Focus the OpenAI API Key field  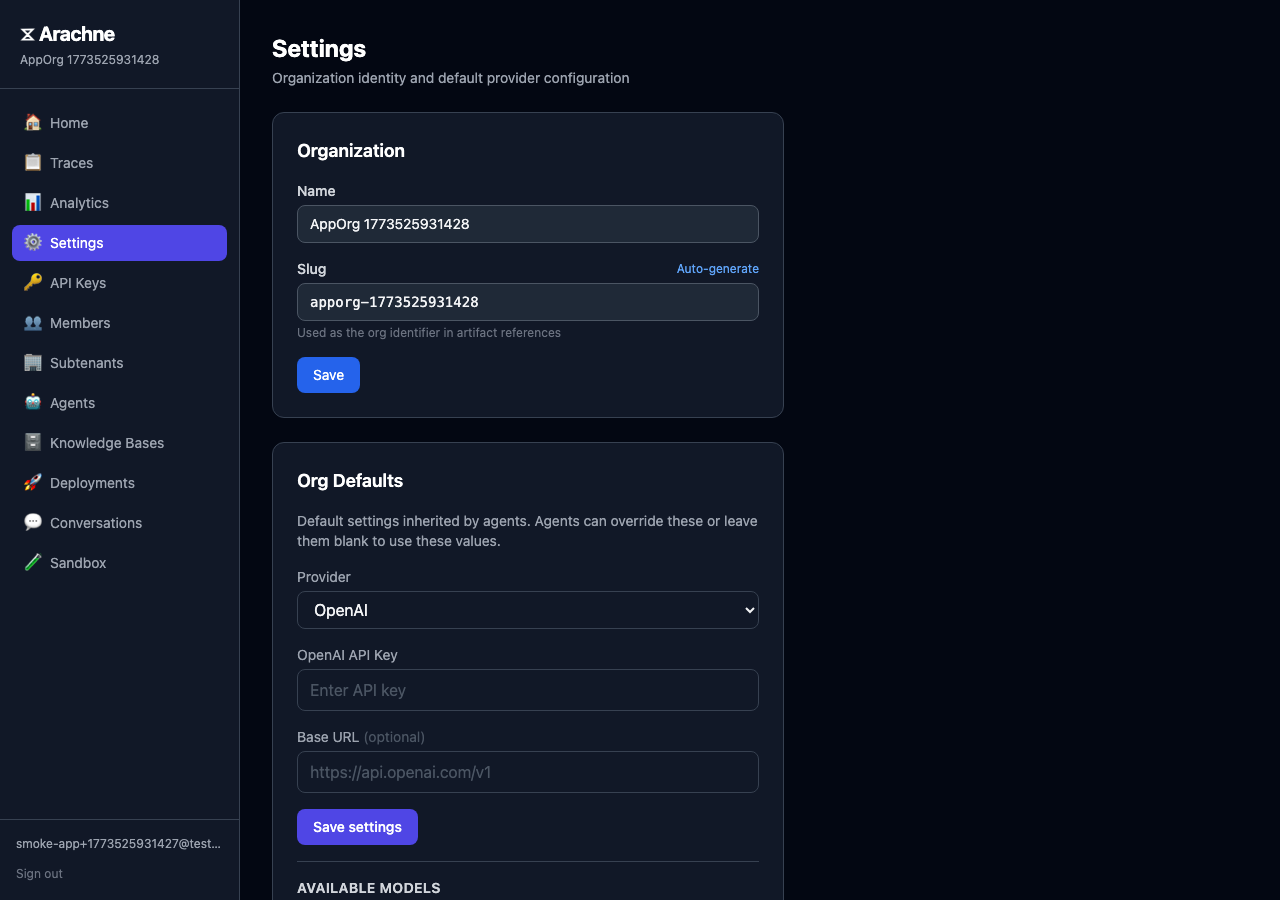pos(527,690)
